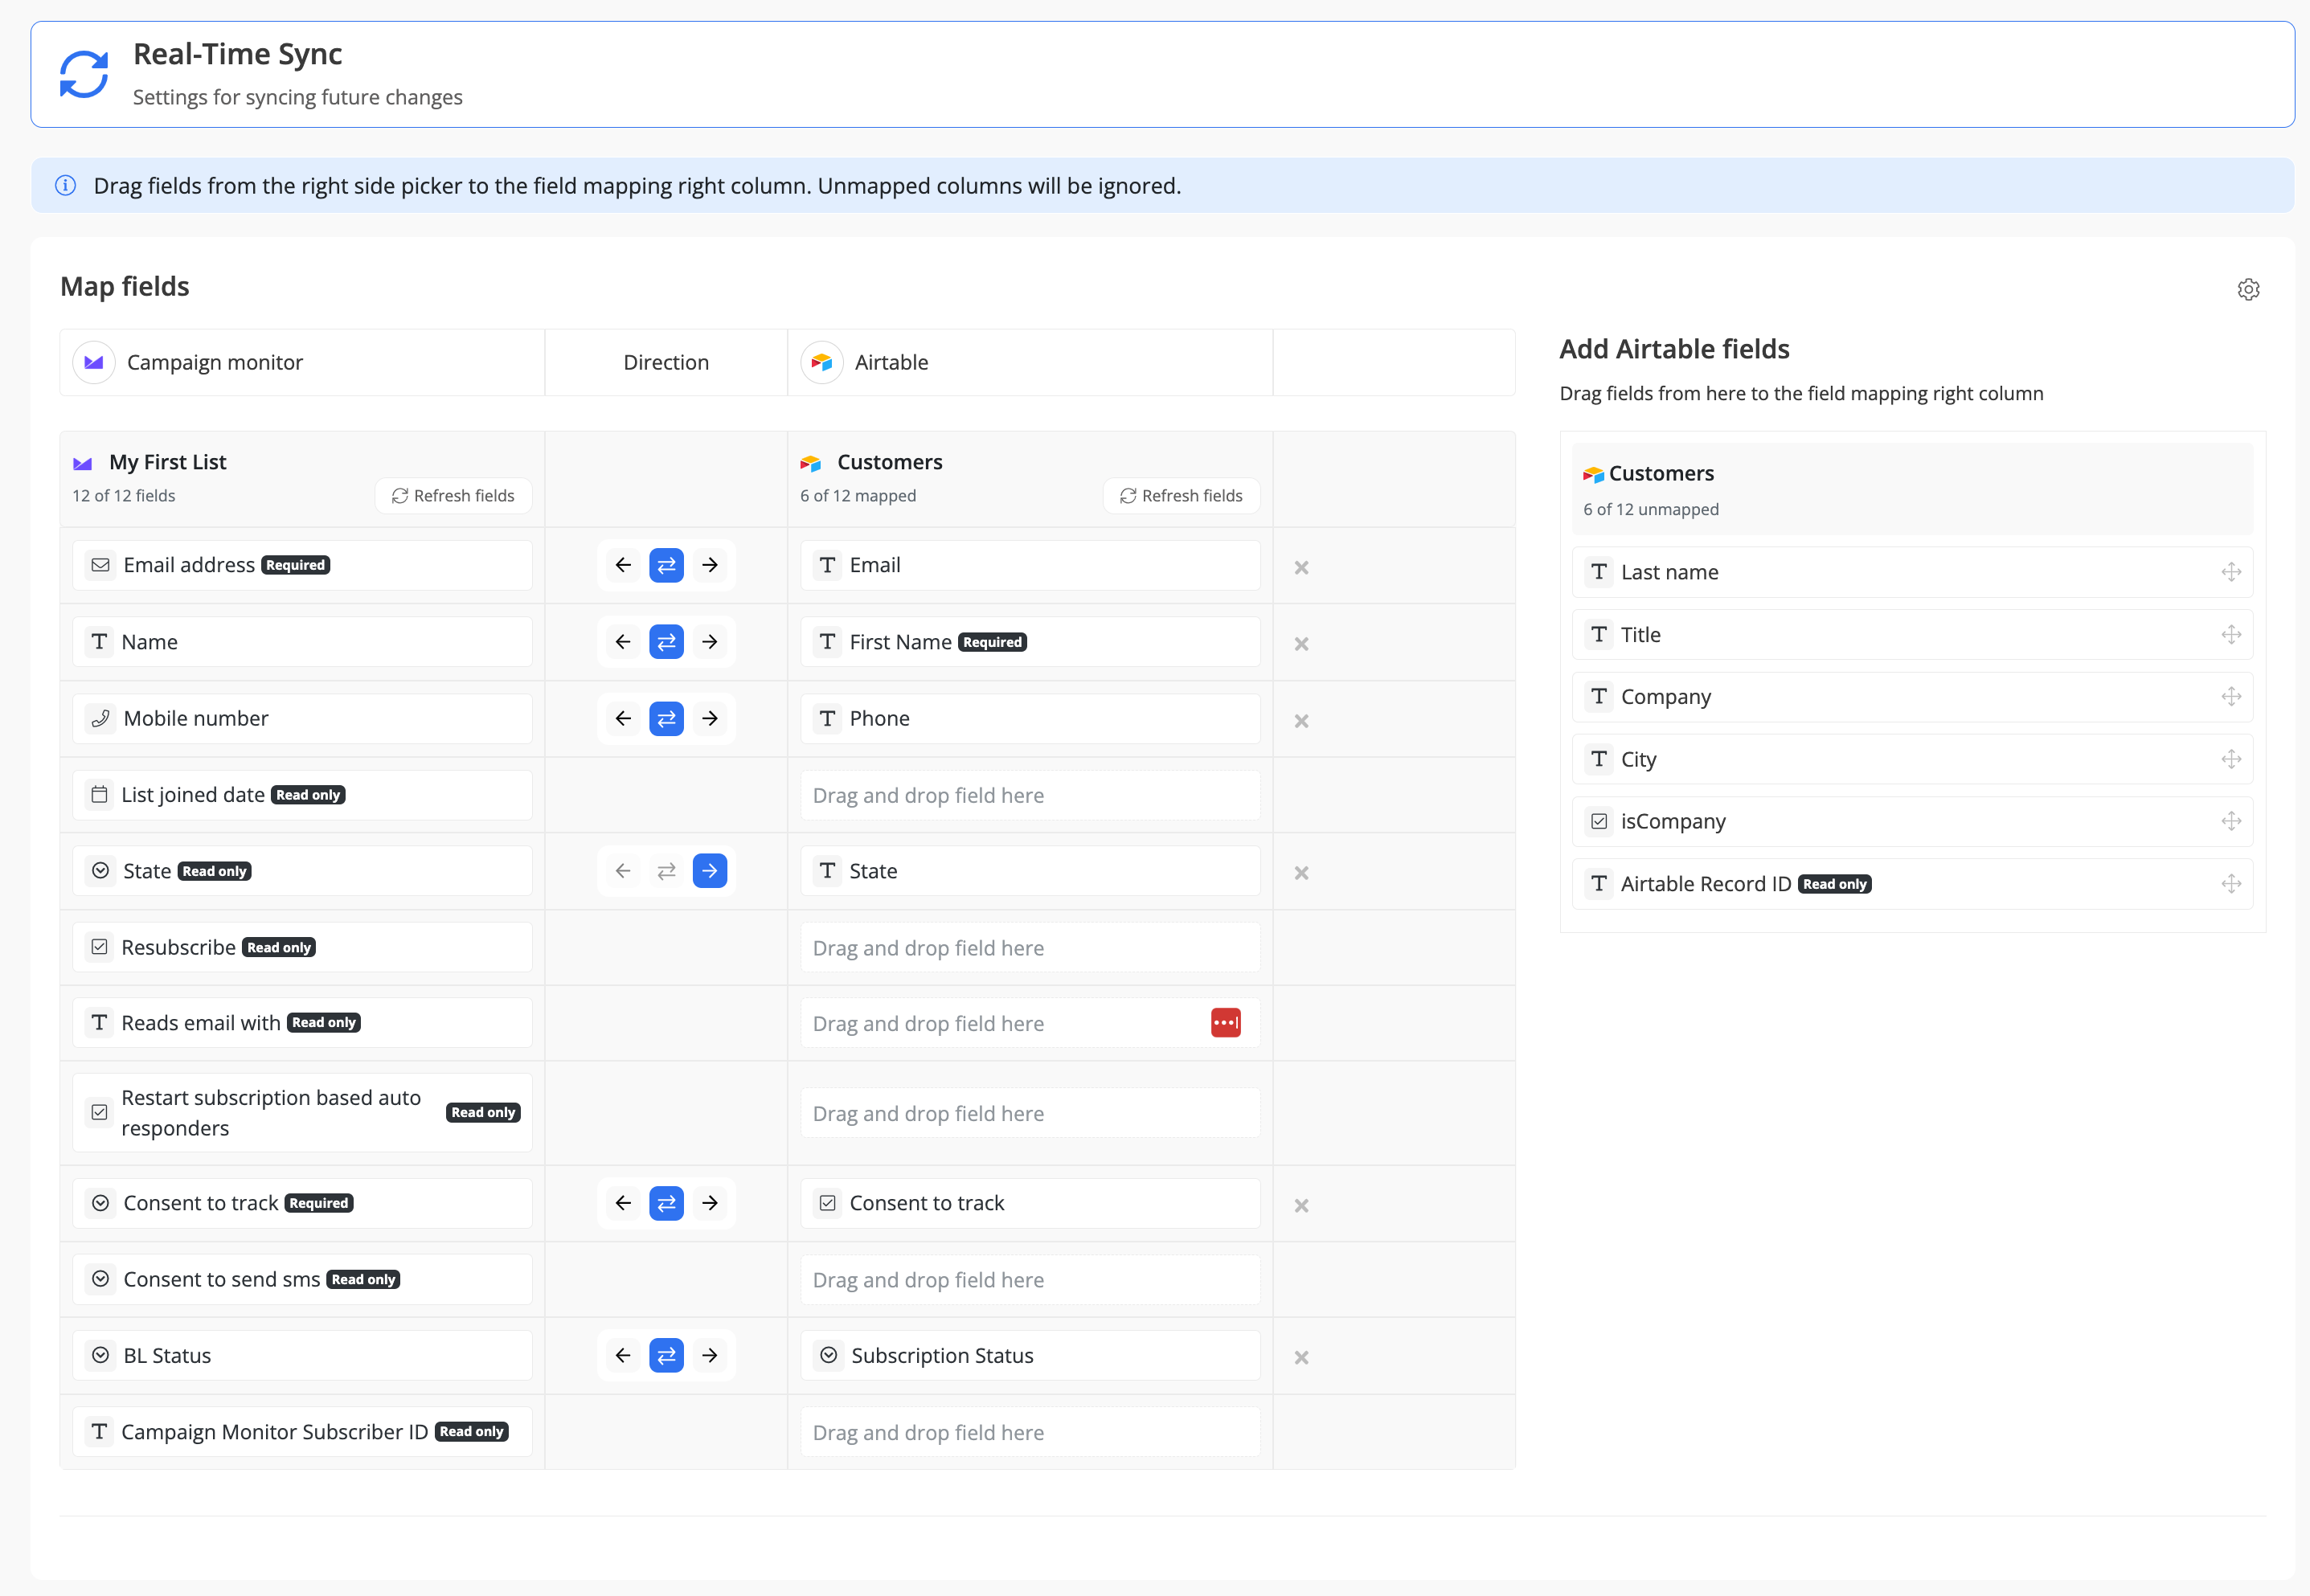Open the map fields settings gear

(2248, 289)
